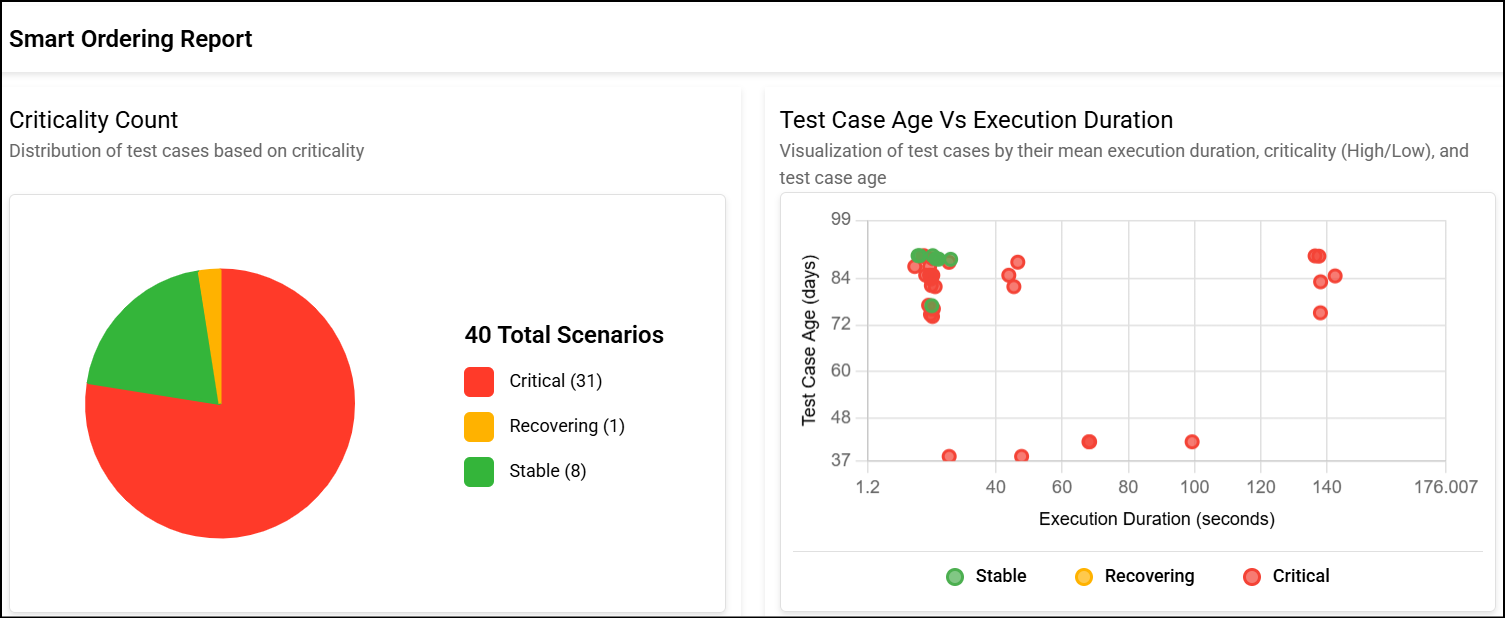Toggle the Stable series in scatter legend
Screen dimensions: 1505x618
pyautogui.click(x=1000, y=576)
